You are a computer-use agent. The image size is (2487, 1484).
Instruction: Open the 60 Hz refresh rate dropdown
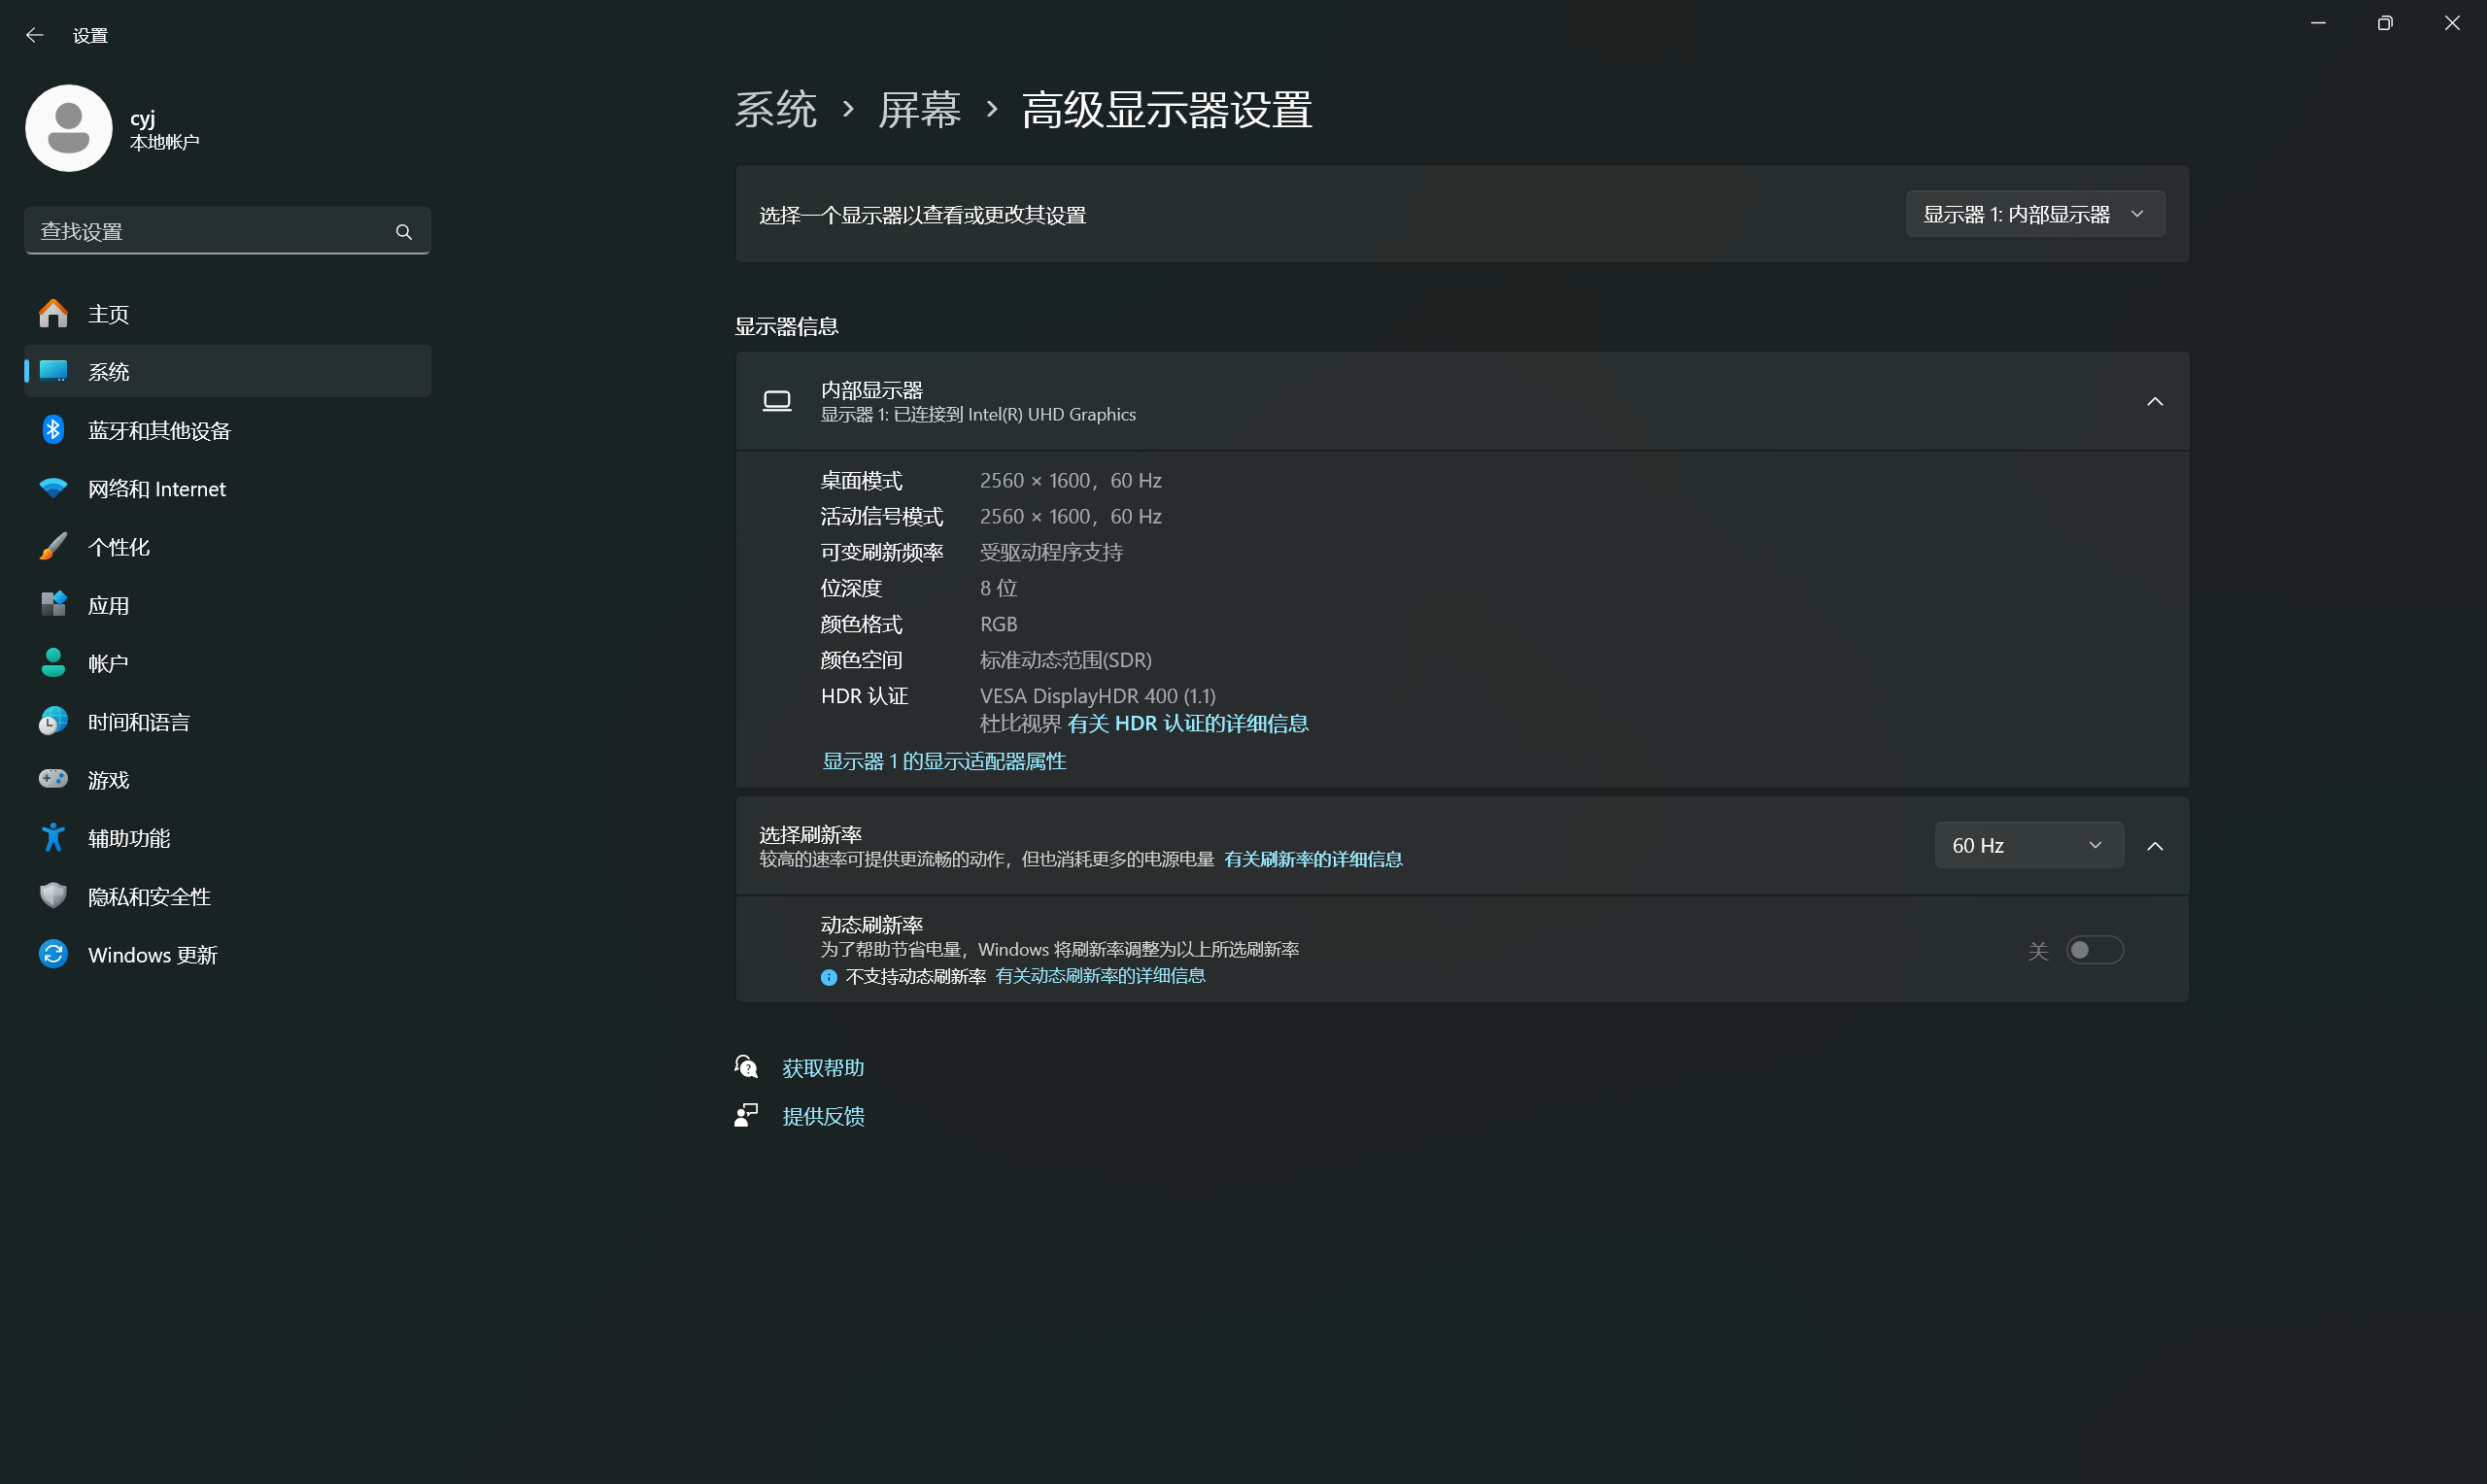[2028, 845]
